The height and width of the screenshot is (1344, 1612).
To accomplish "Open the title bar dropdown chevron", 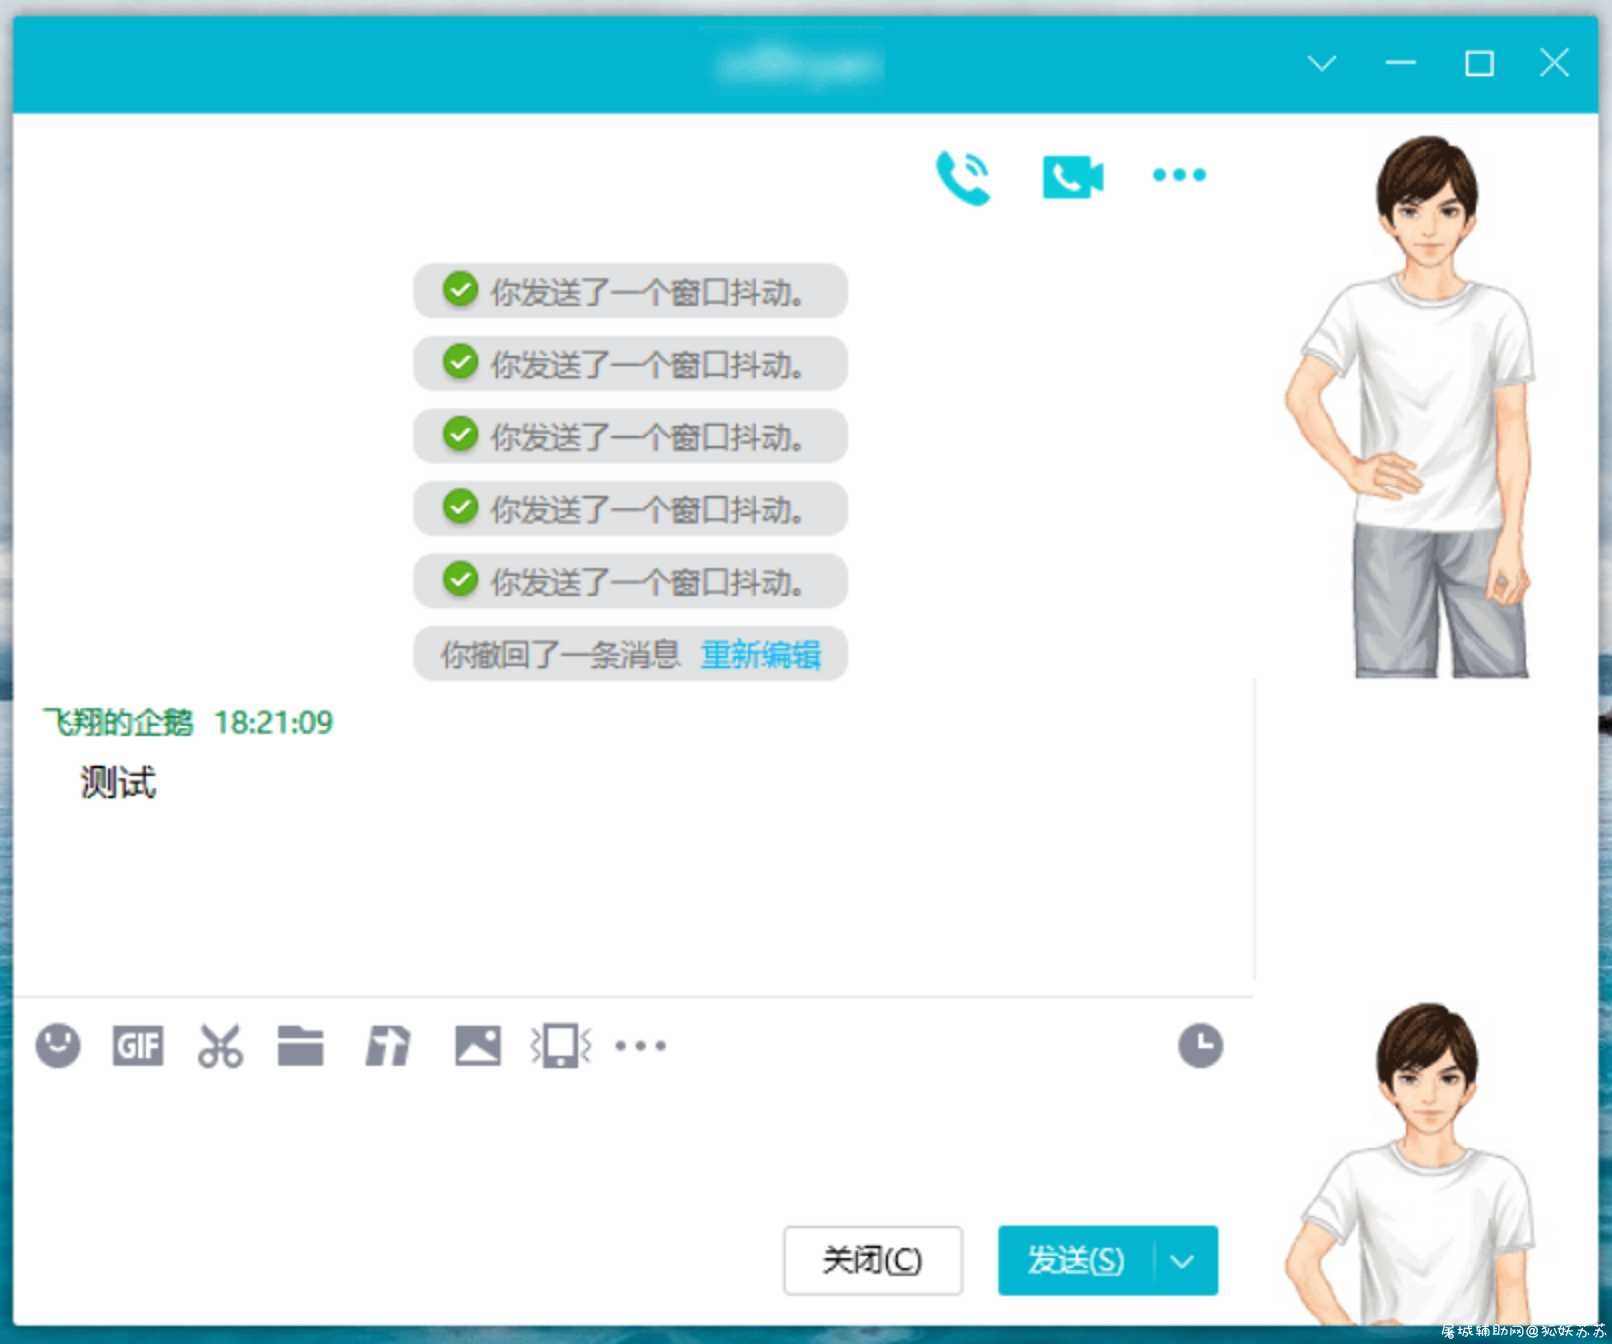I will [1322, 64].
